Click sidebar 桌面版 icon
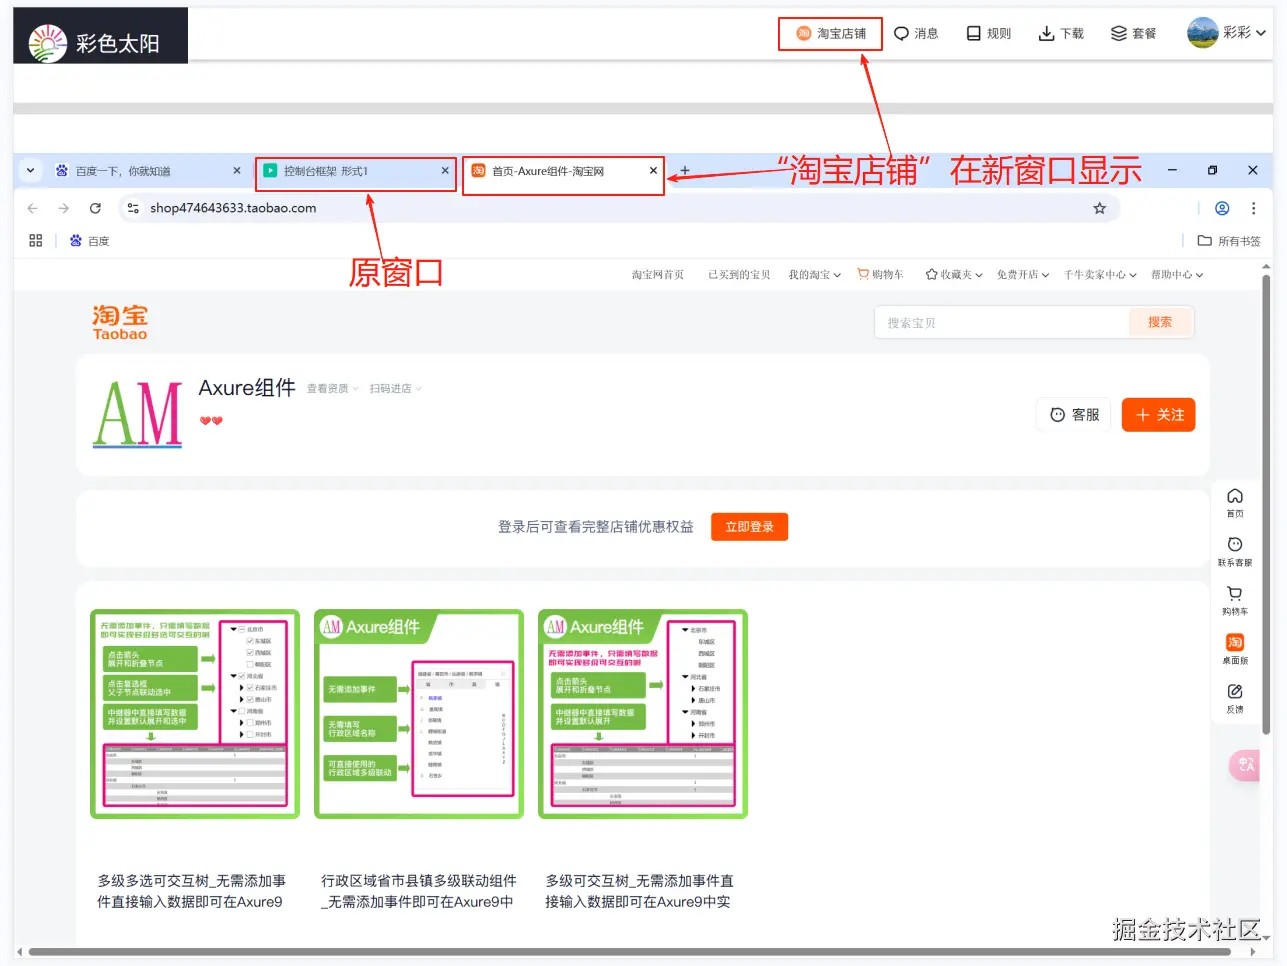1287x966 pixels. (x=1235, y=649)
